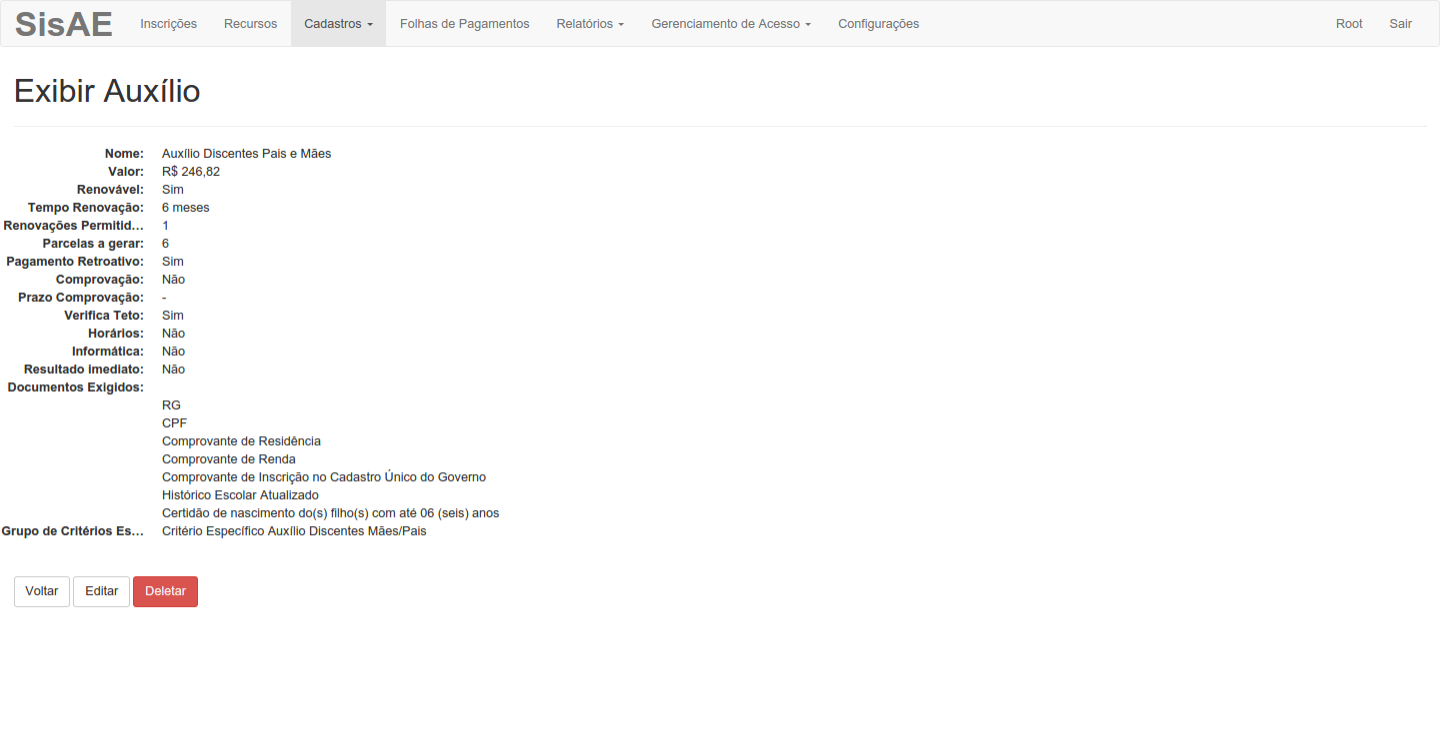Expand the Cadastros dropdown menu
This screenshot has height=742, width=1440.
(x=338, y=24)
